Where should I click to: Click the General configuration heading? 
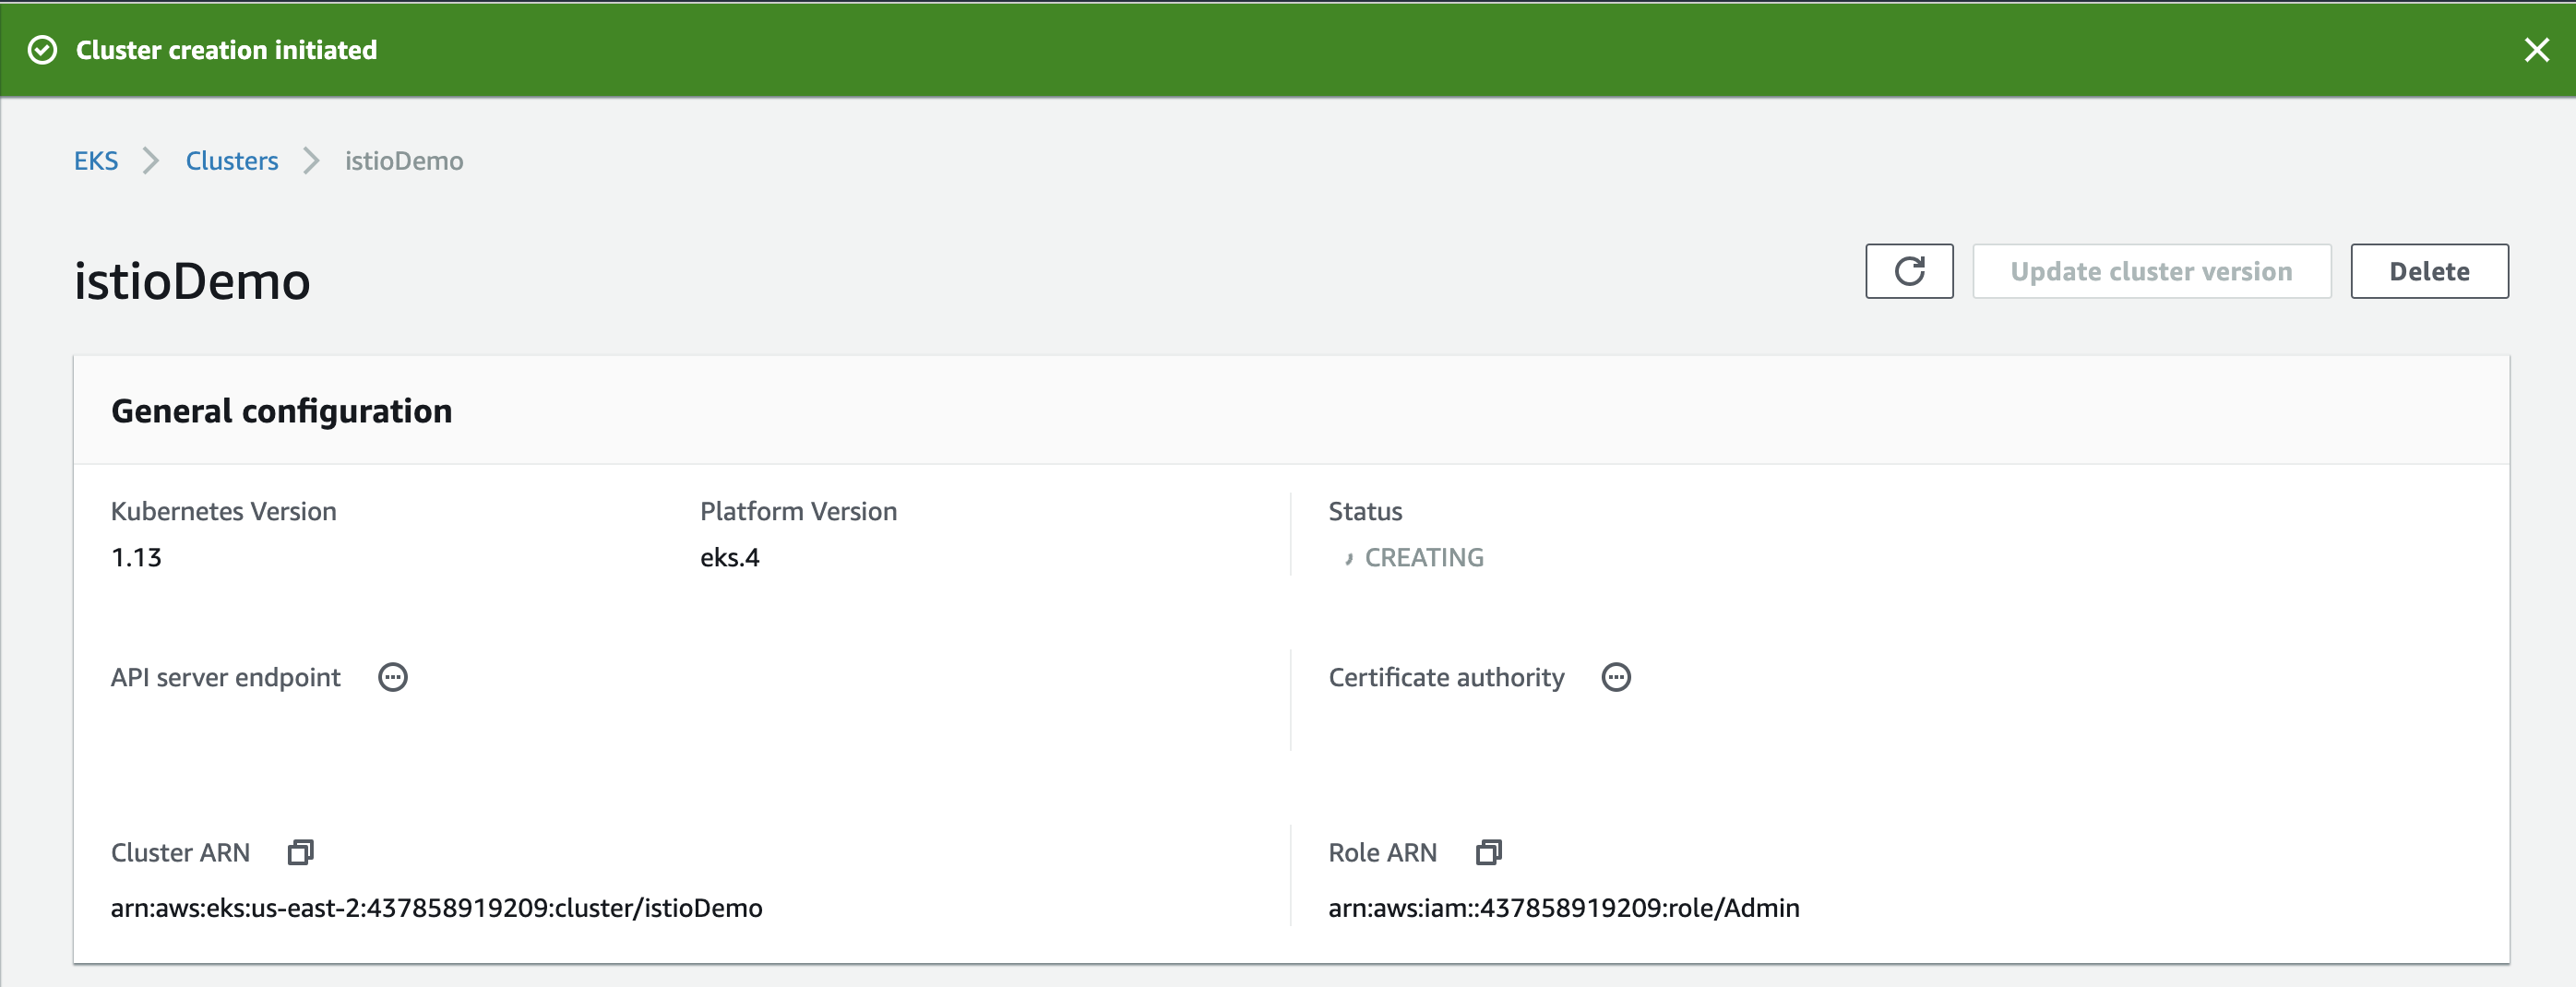pos(281,411)
